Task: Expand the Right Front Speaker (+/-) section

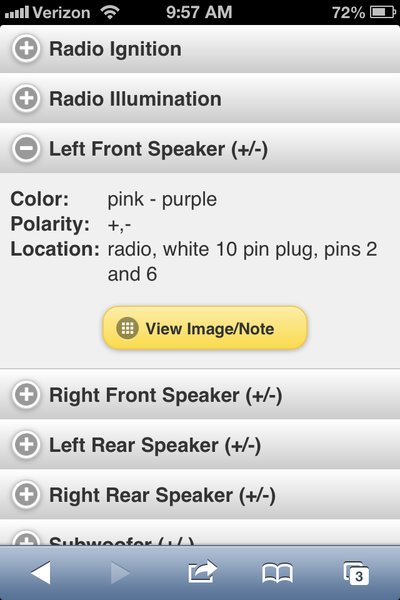Action: point(200,395)
